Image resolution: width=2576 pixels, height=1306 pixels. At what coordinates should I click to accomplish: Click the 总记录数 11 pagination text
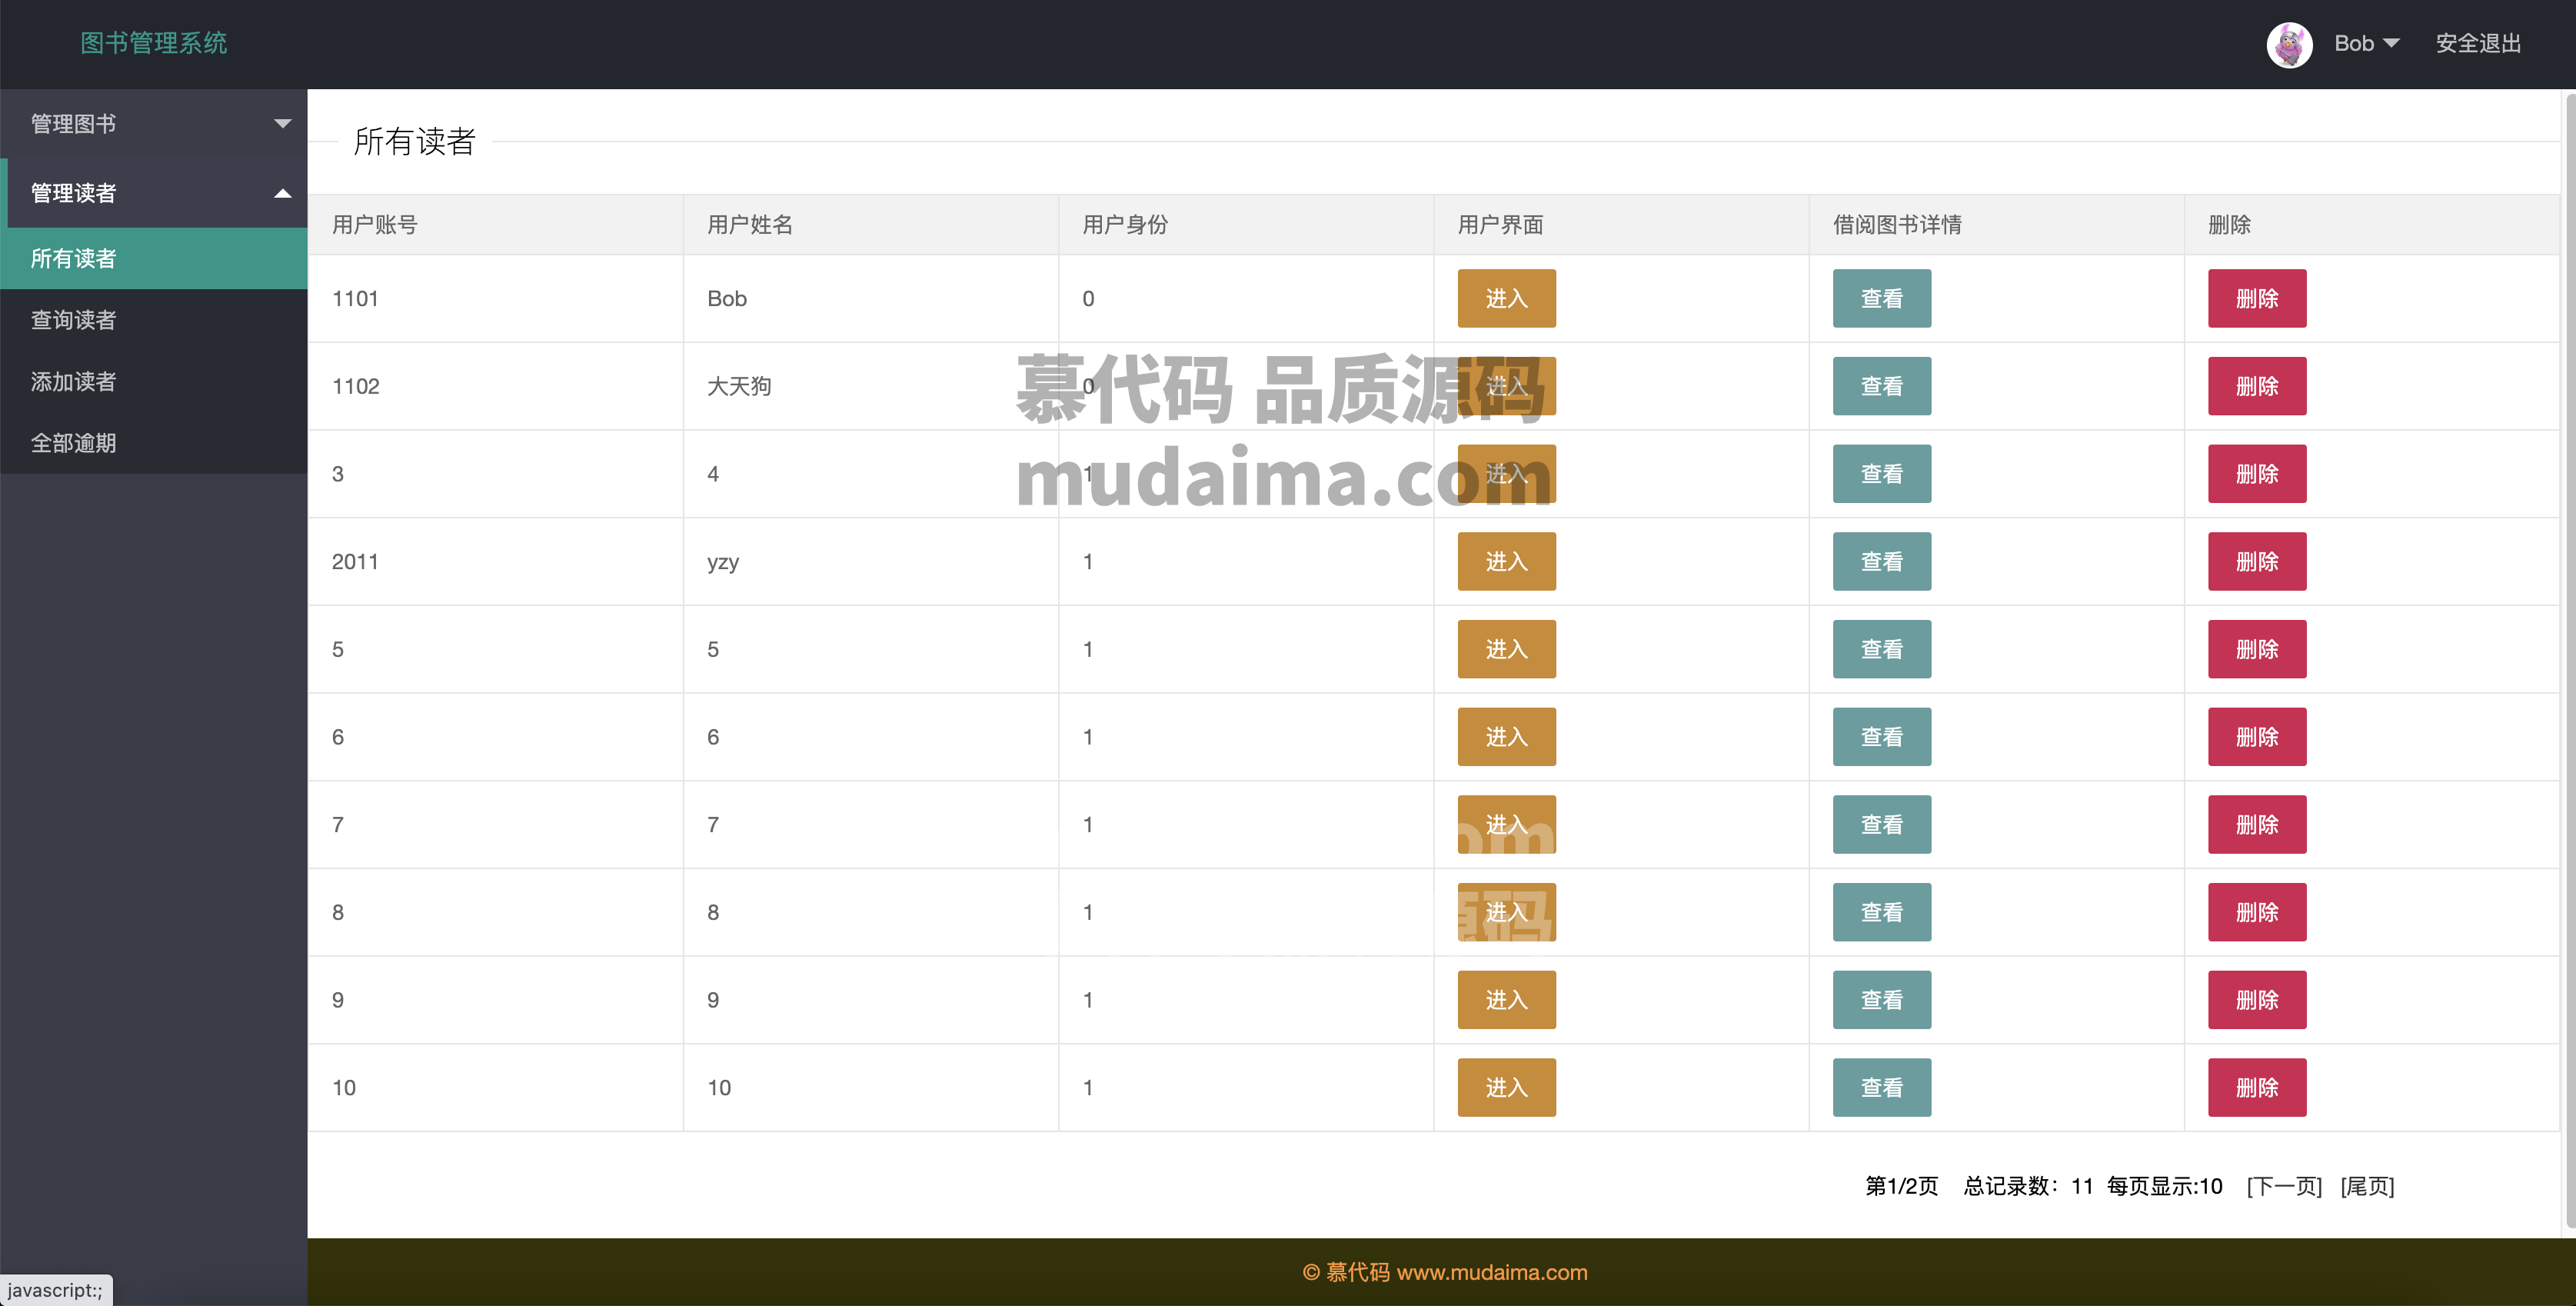[x=2028, y=1186]
